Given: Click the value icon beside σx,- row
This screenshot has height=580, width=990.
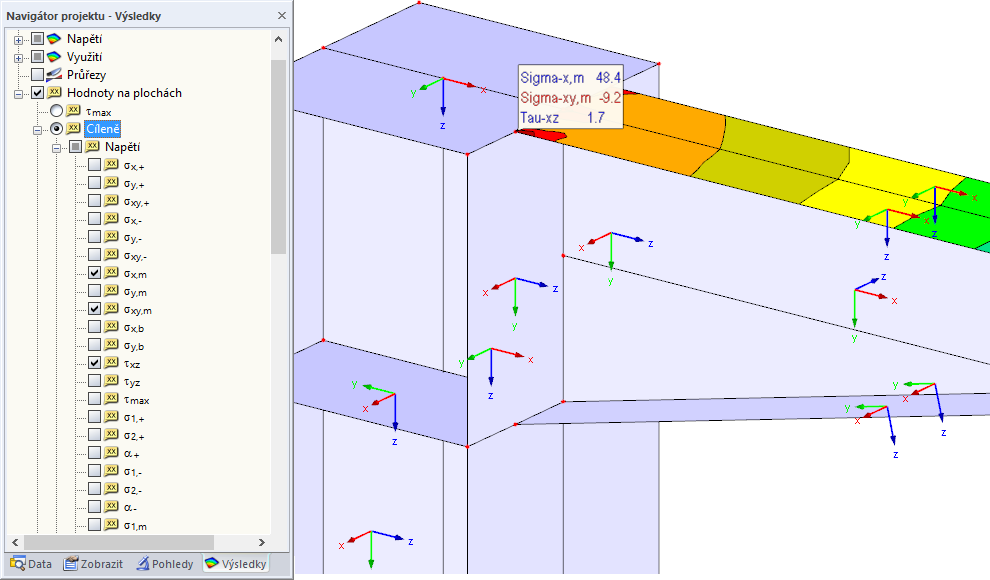Looking at the screenshot, I should pyautogui.click(x=111, y=219).
